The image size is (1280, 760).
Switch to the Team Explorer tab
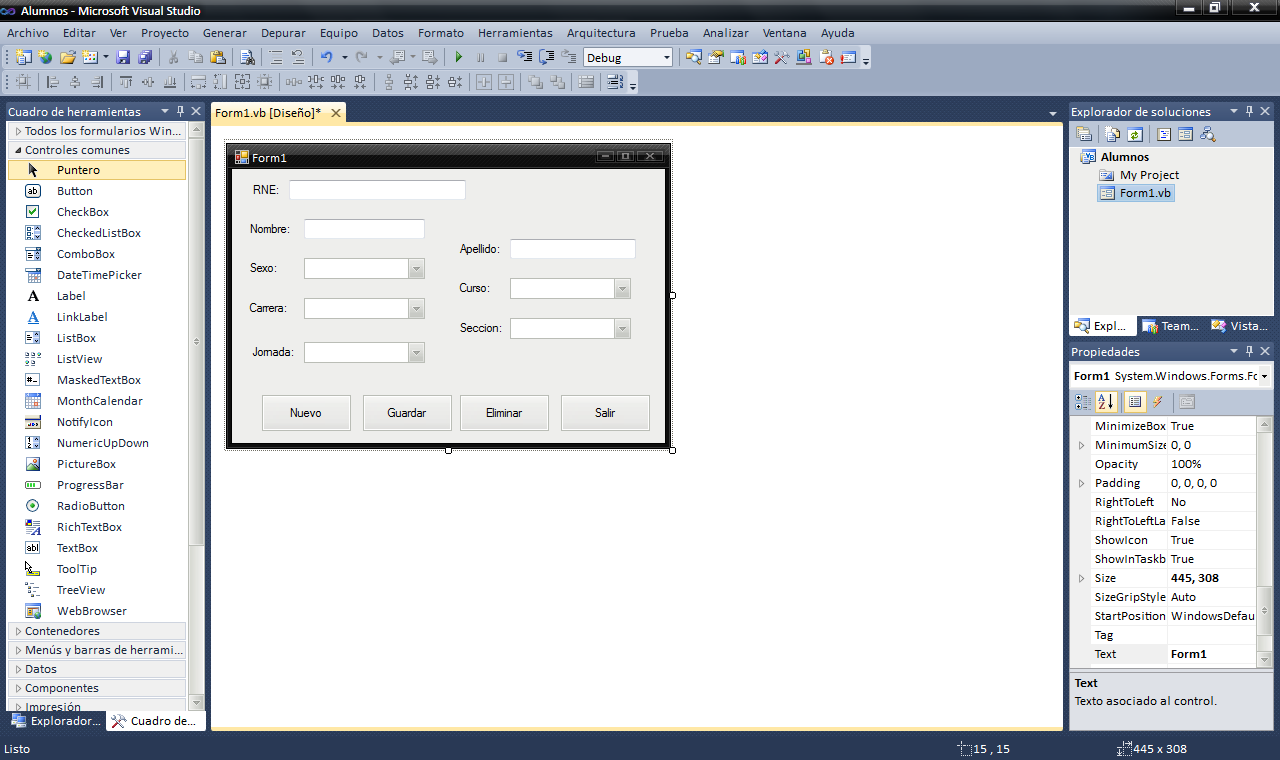(x=1170, y=325)
